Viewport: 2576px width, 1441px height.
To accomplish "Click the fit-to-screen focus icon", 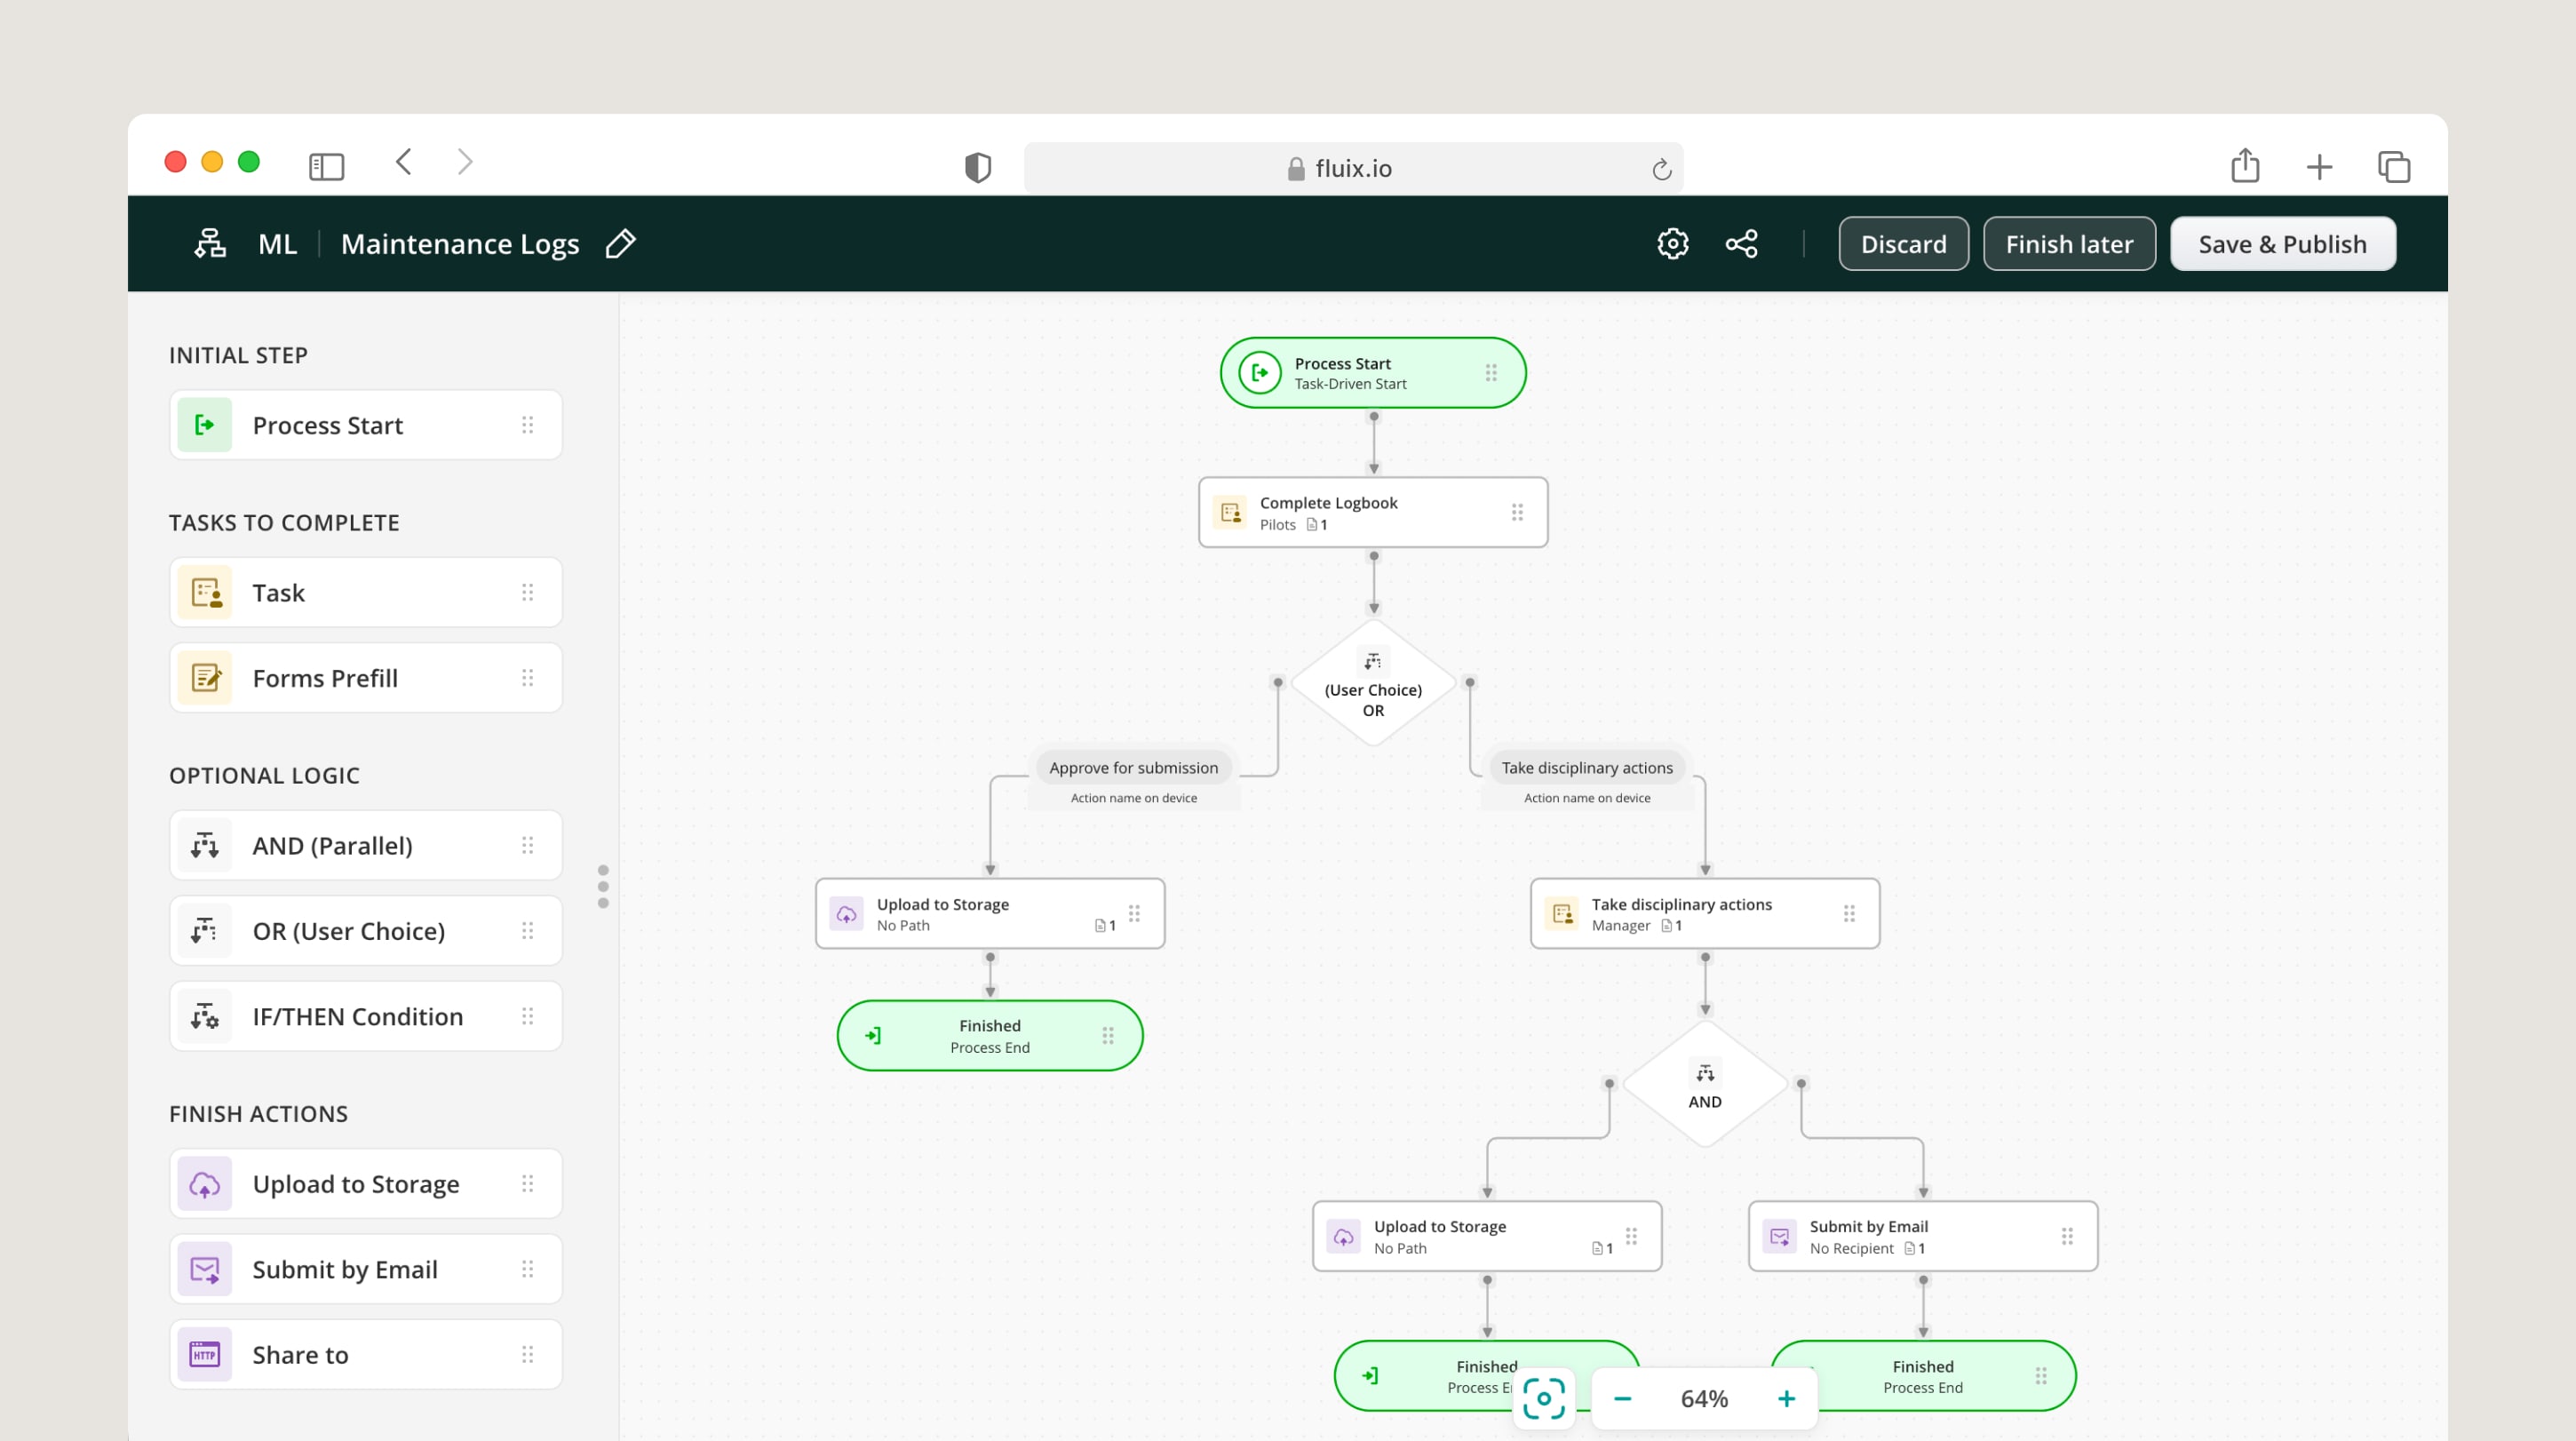I will coord(1543,1398).
